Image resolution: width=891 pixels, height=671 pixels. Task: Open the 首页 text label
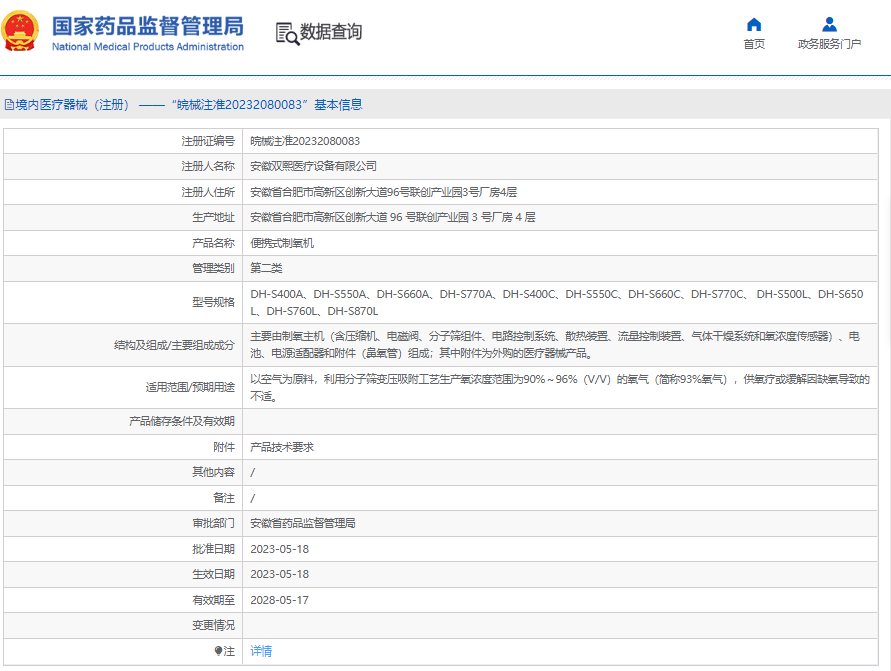(x=754, y=44)
